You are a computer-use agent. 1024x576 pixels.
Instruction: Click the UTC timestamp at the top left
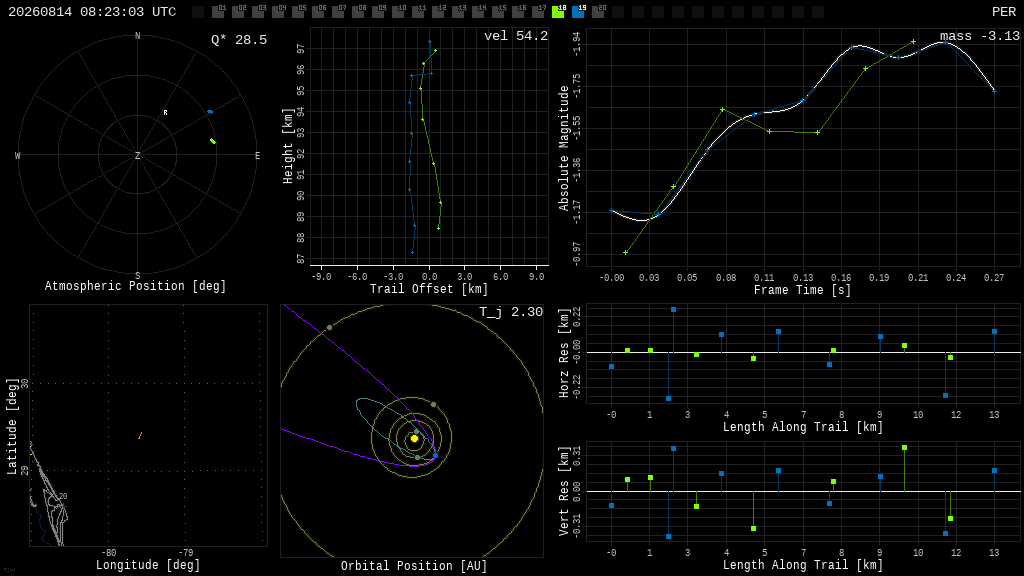click(92, 12)
